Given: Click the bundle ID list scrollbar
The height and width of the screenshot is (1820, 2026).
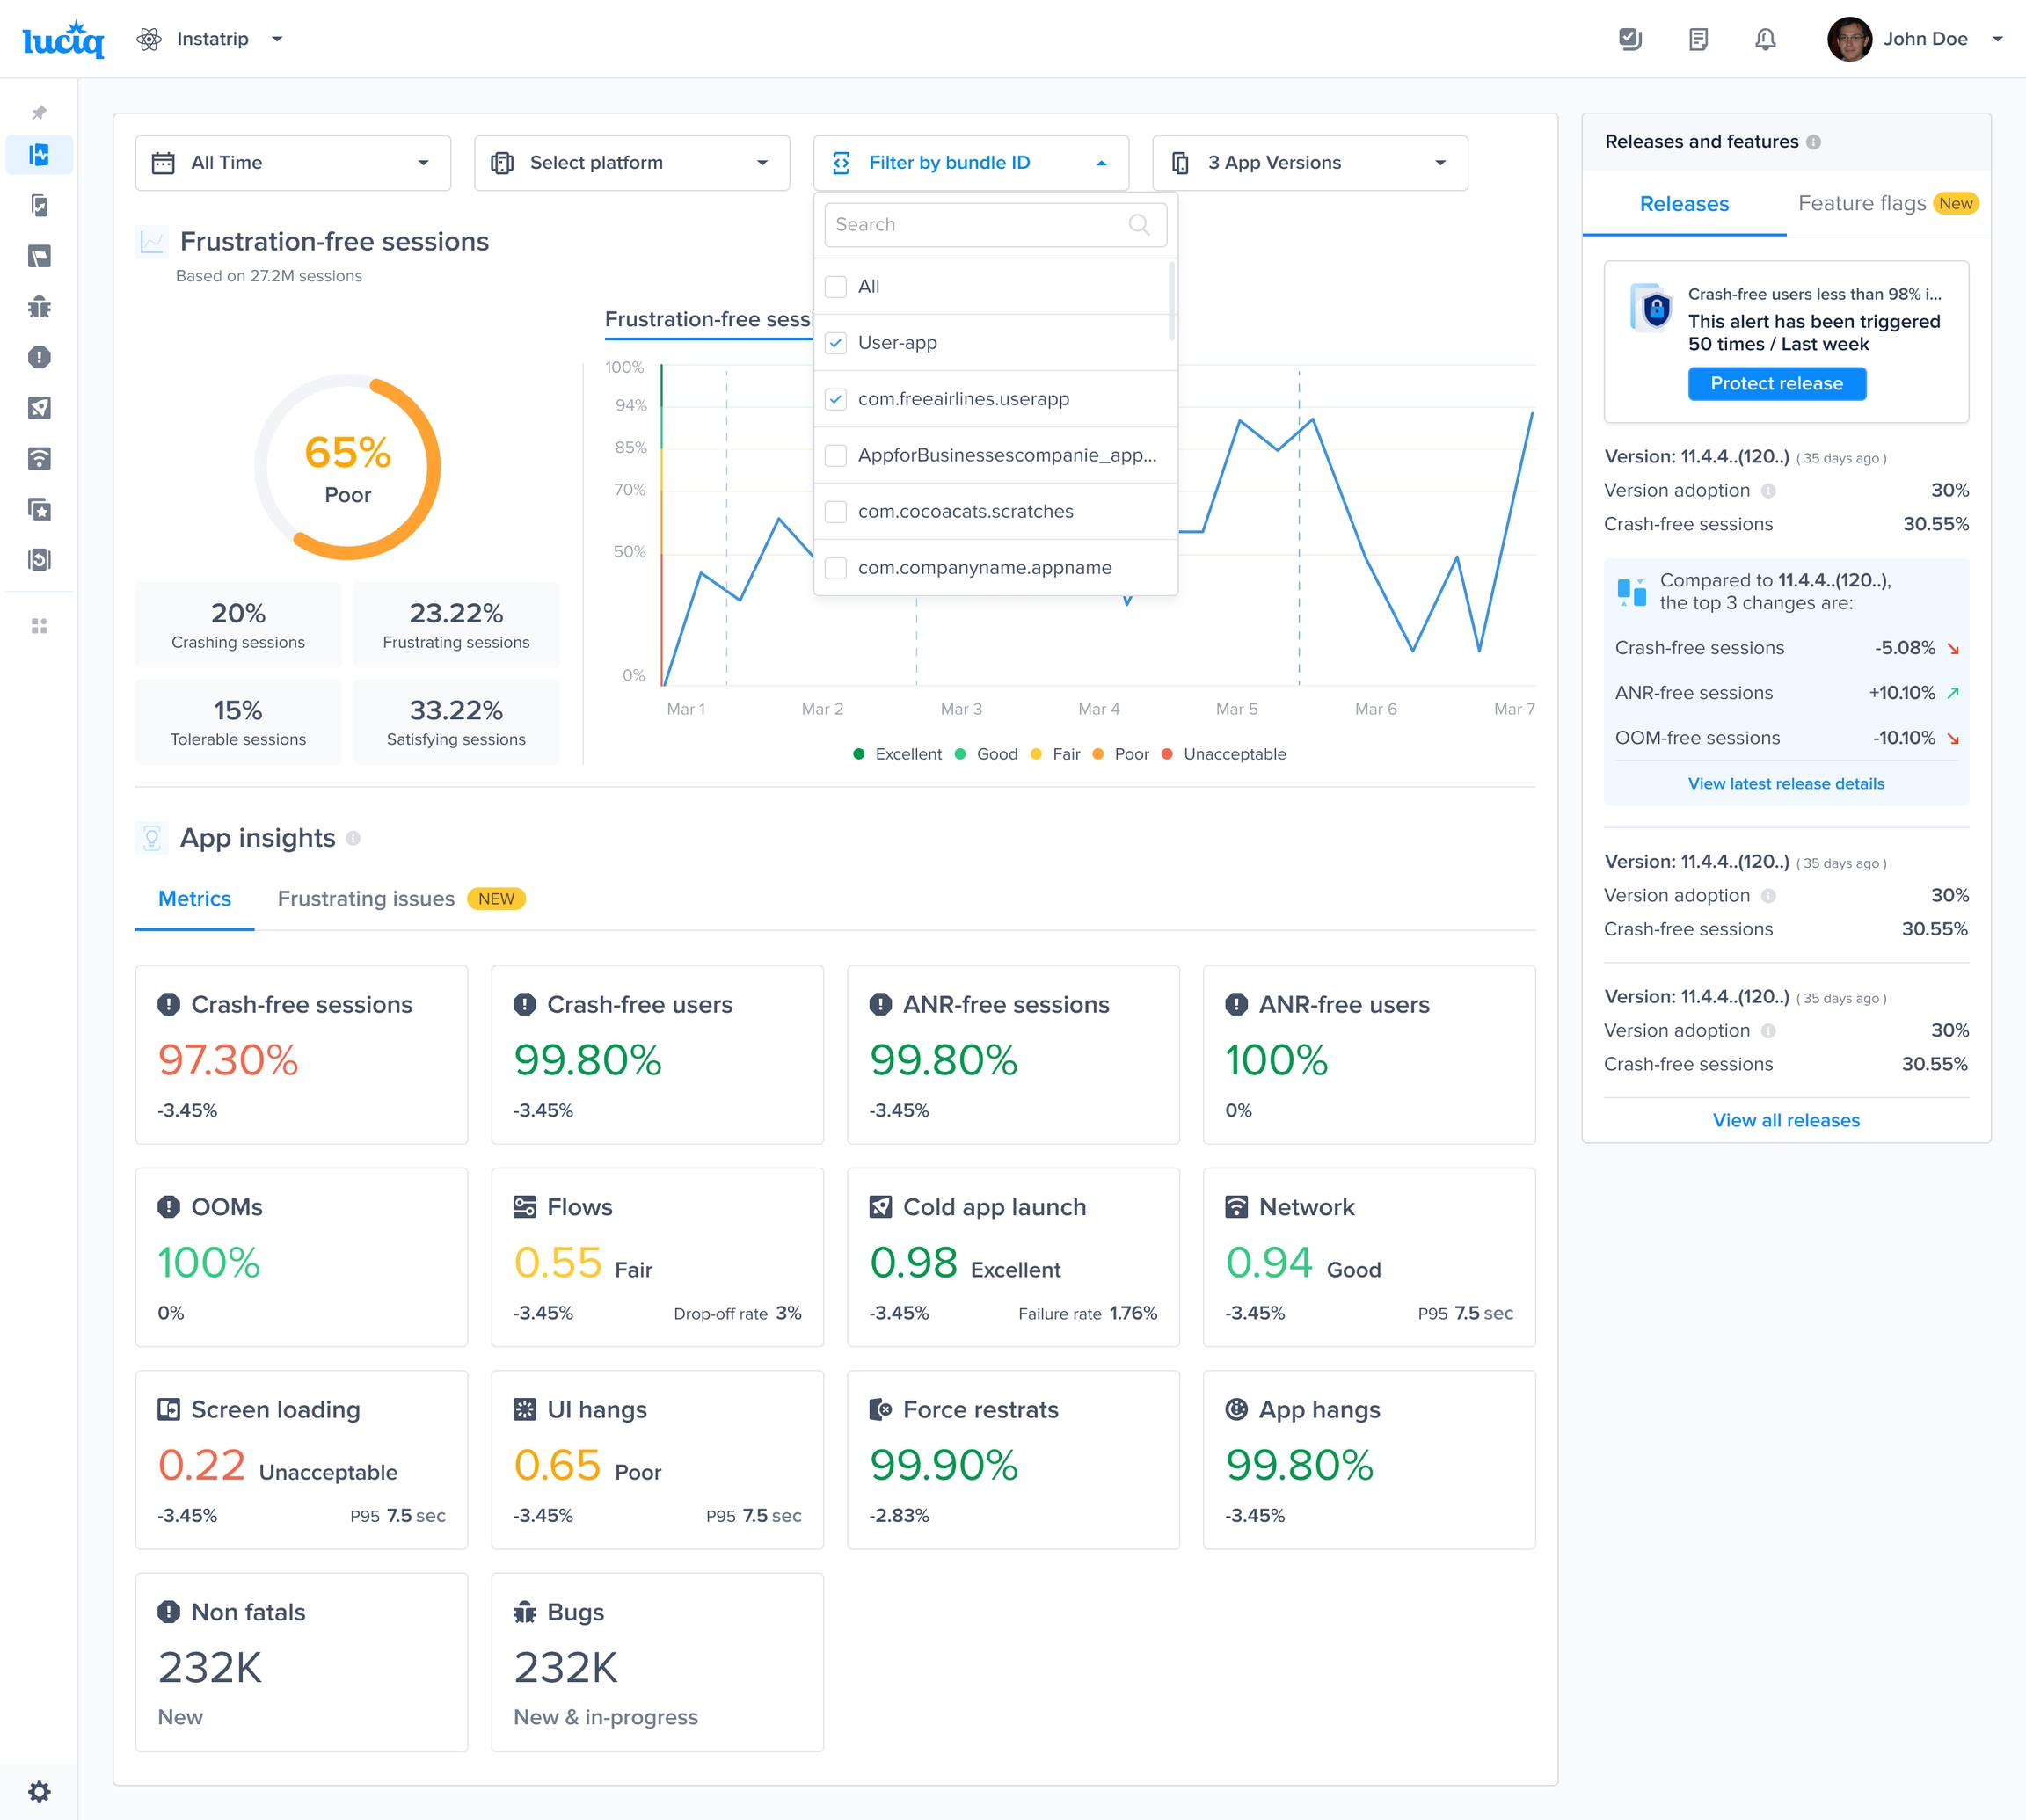Looking at the screenshot, I should click(x=1171, y=302).
